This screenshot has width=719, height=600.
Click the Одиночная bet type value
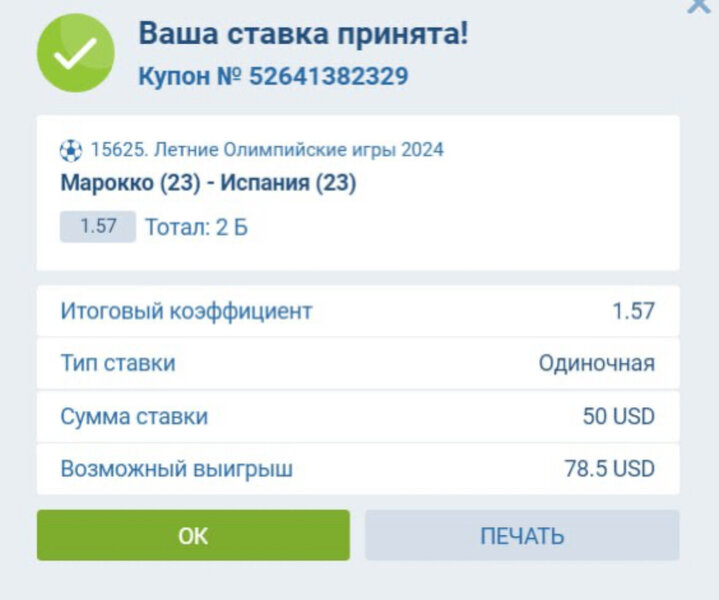(596, 363)
